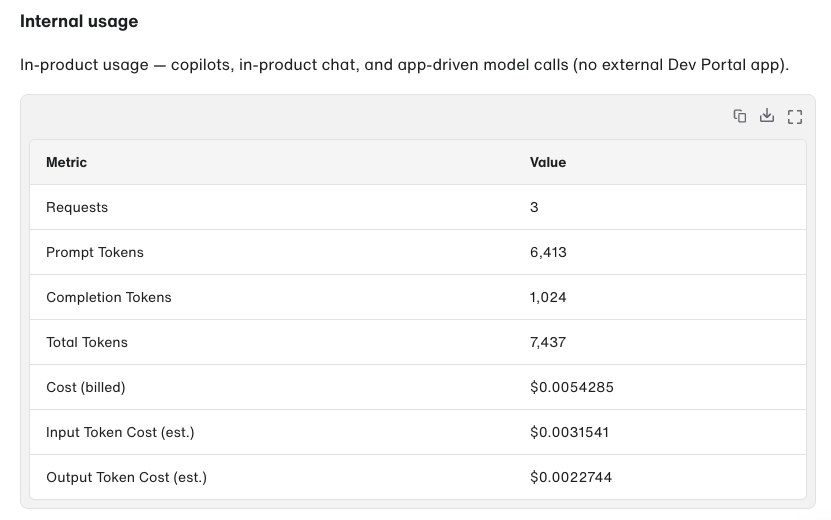
Task: Select the Requests row label
Action: coord(77,207)
